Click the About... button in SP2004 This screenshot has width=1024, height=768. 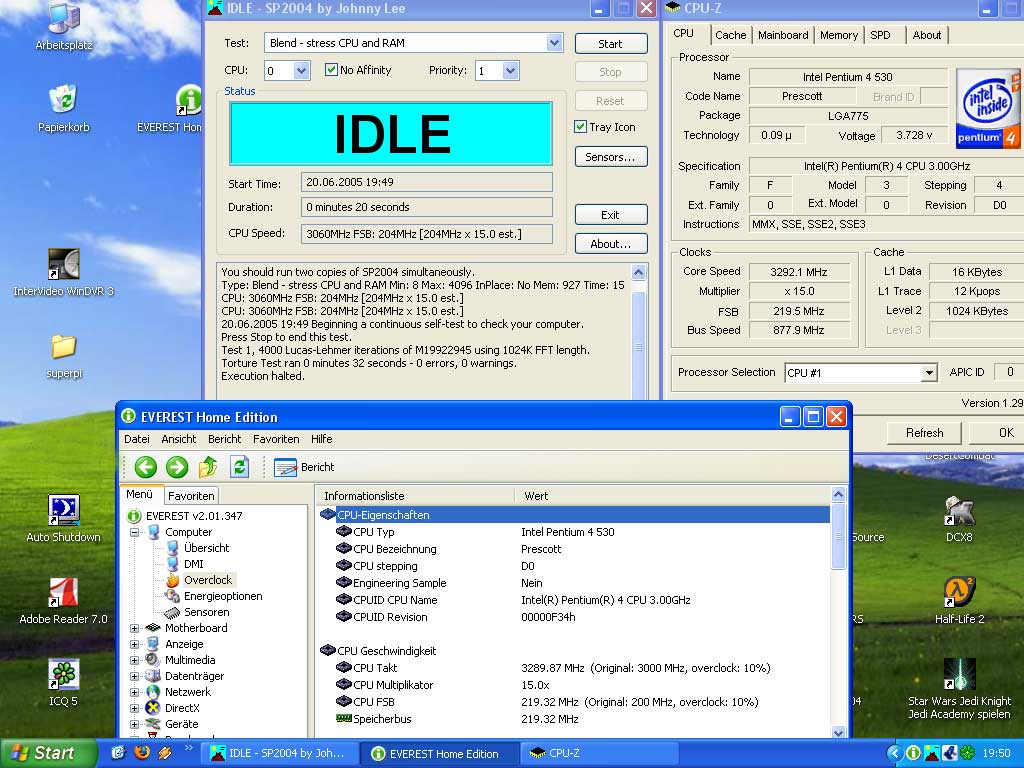point(611,244)
